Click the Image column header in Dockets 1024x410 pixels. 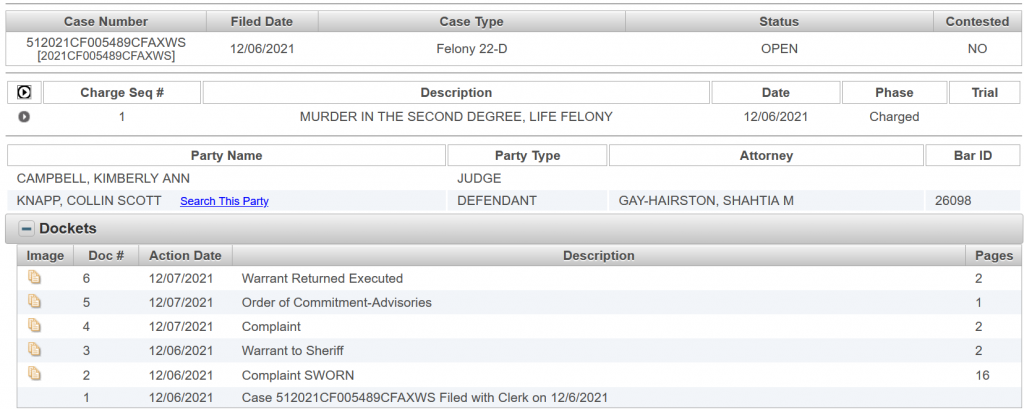[45, 255]
